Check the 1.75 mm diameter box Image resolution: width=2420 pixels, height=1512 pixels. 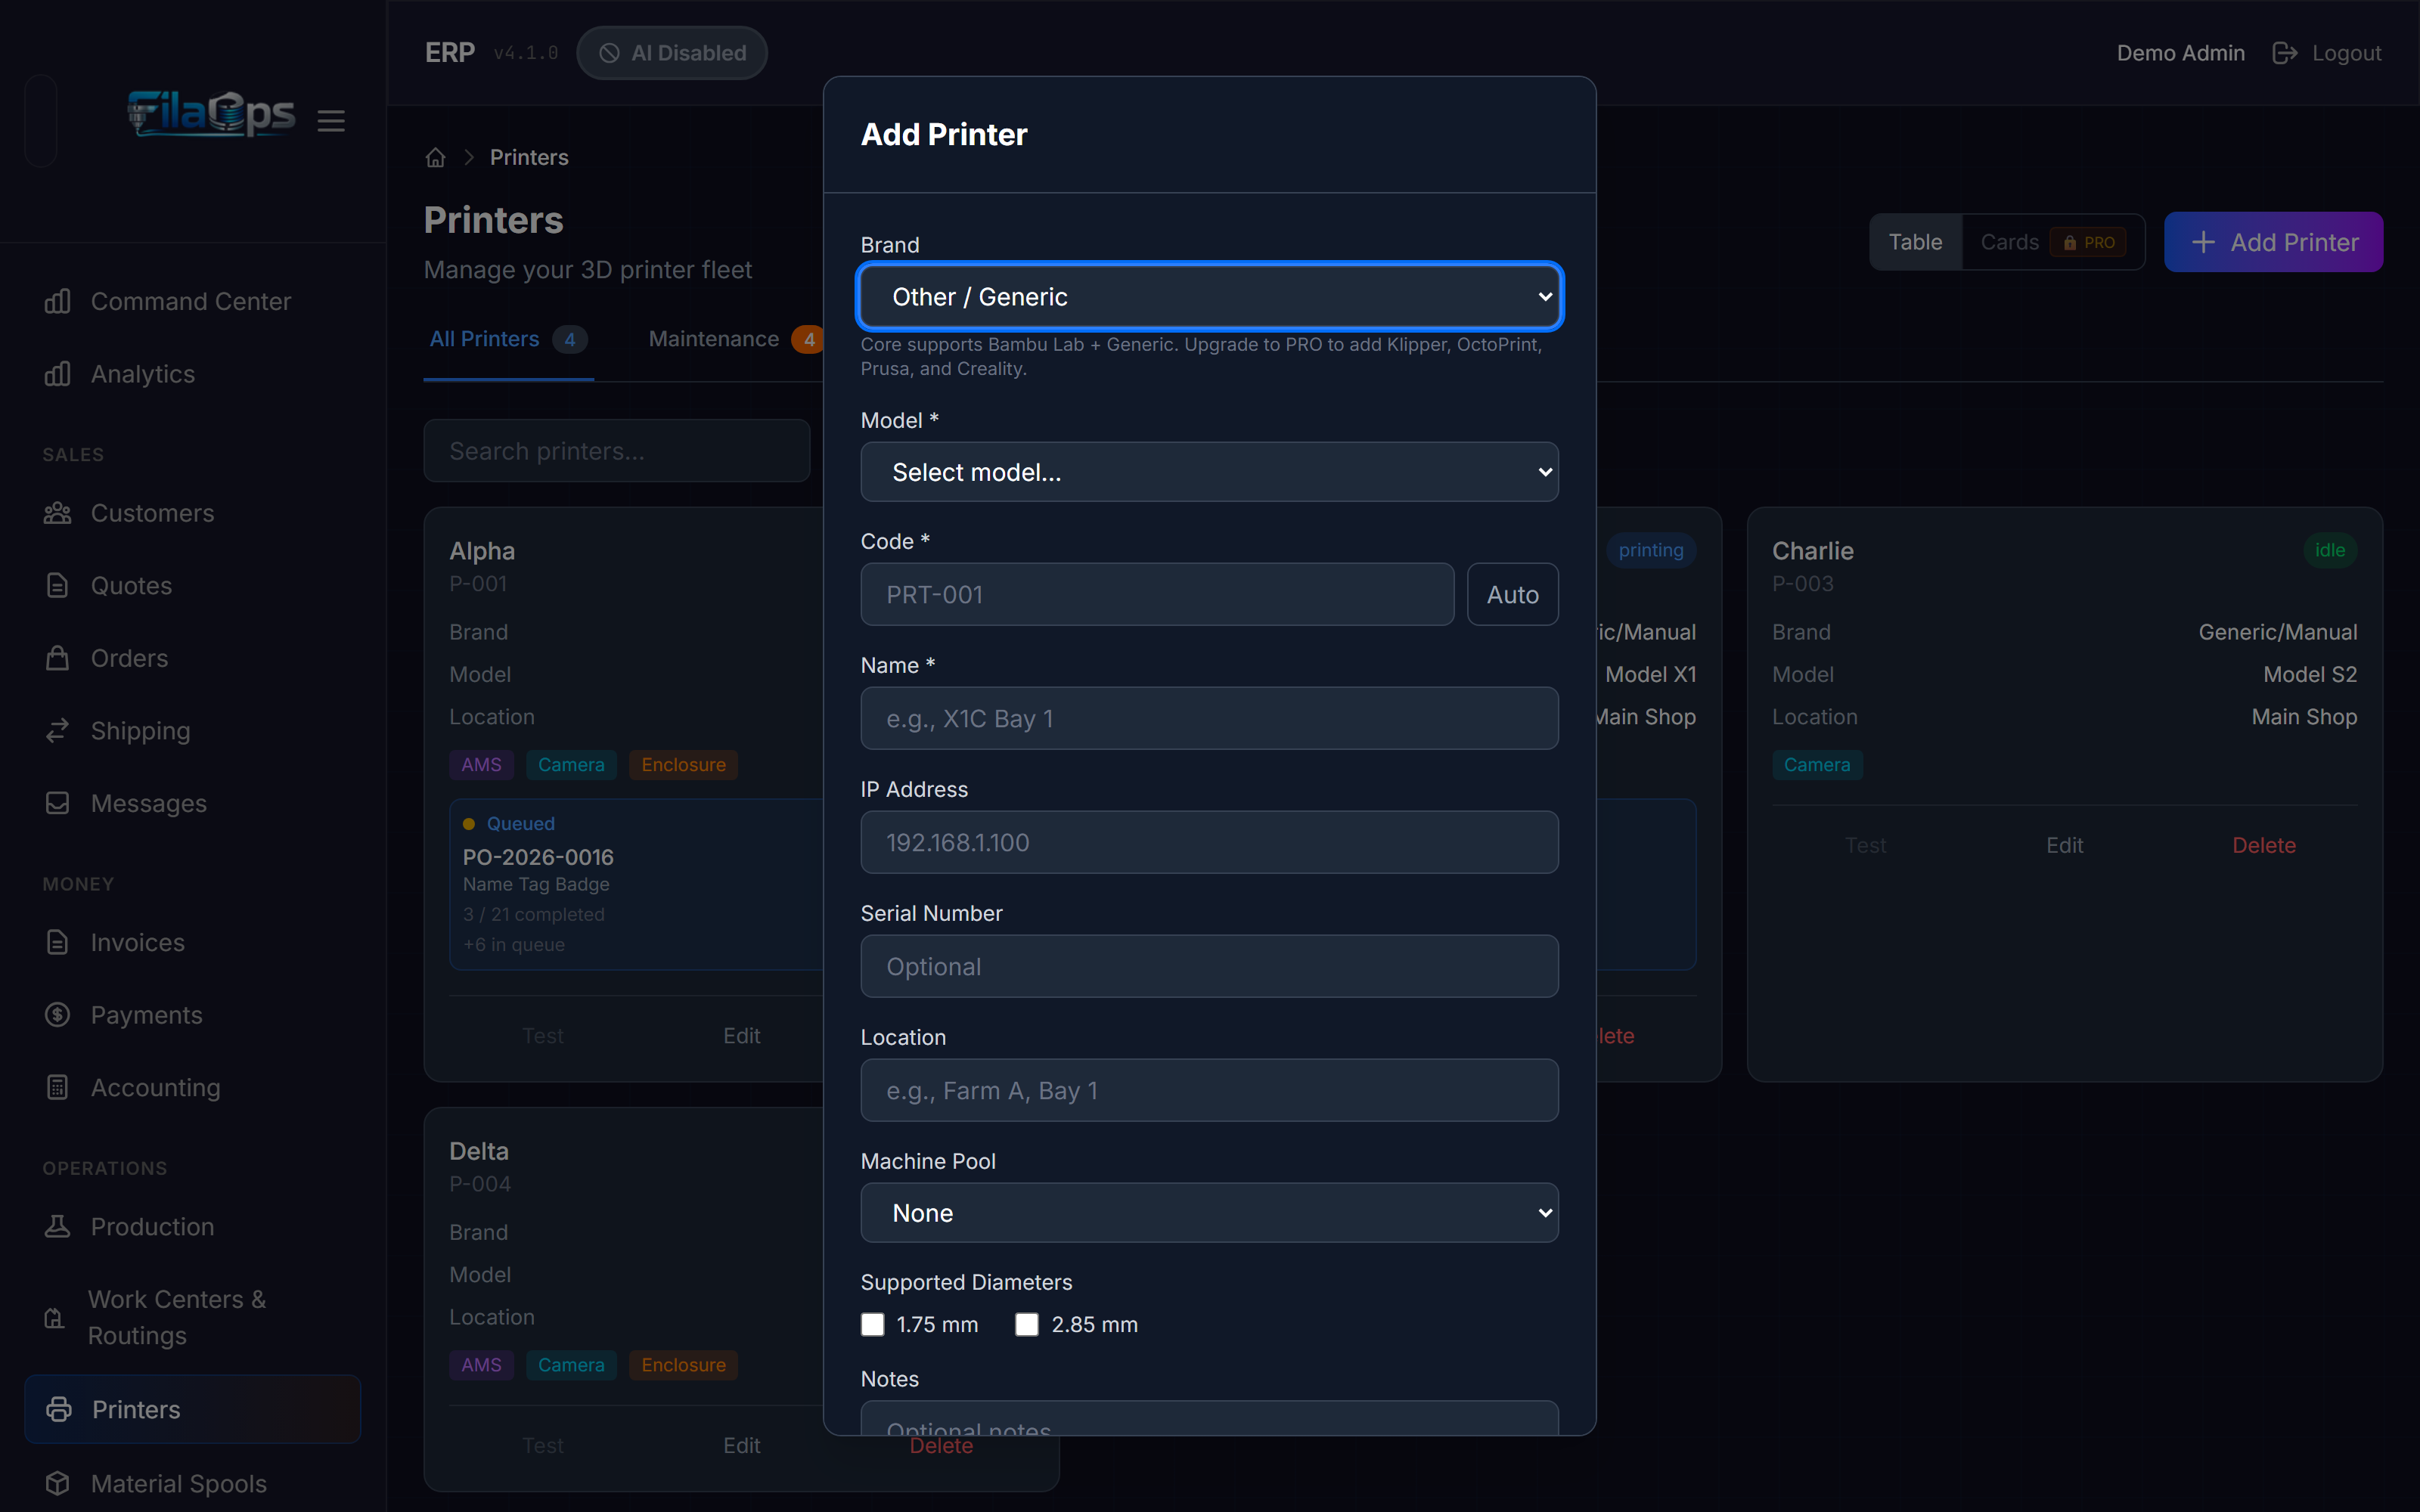873,1324
